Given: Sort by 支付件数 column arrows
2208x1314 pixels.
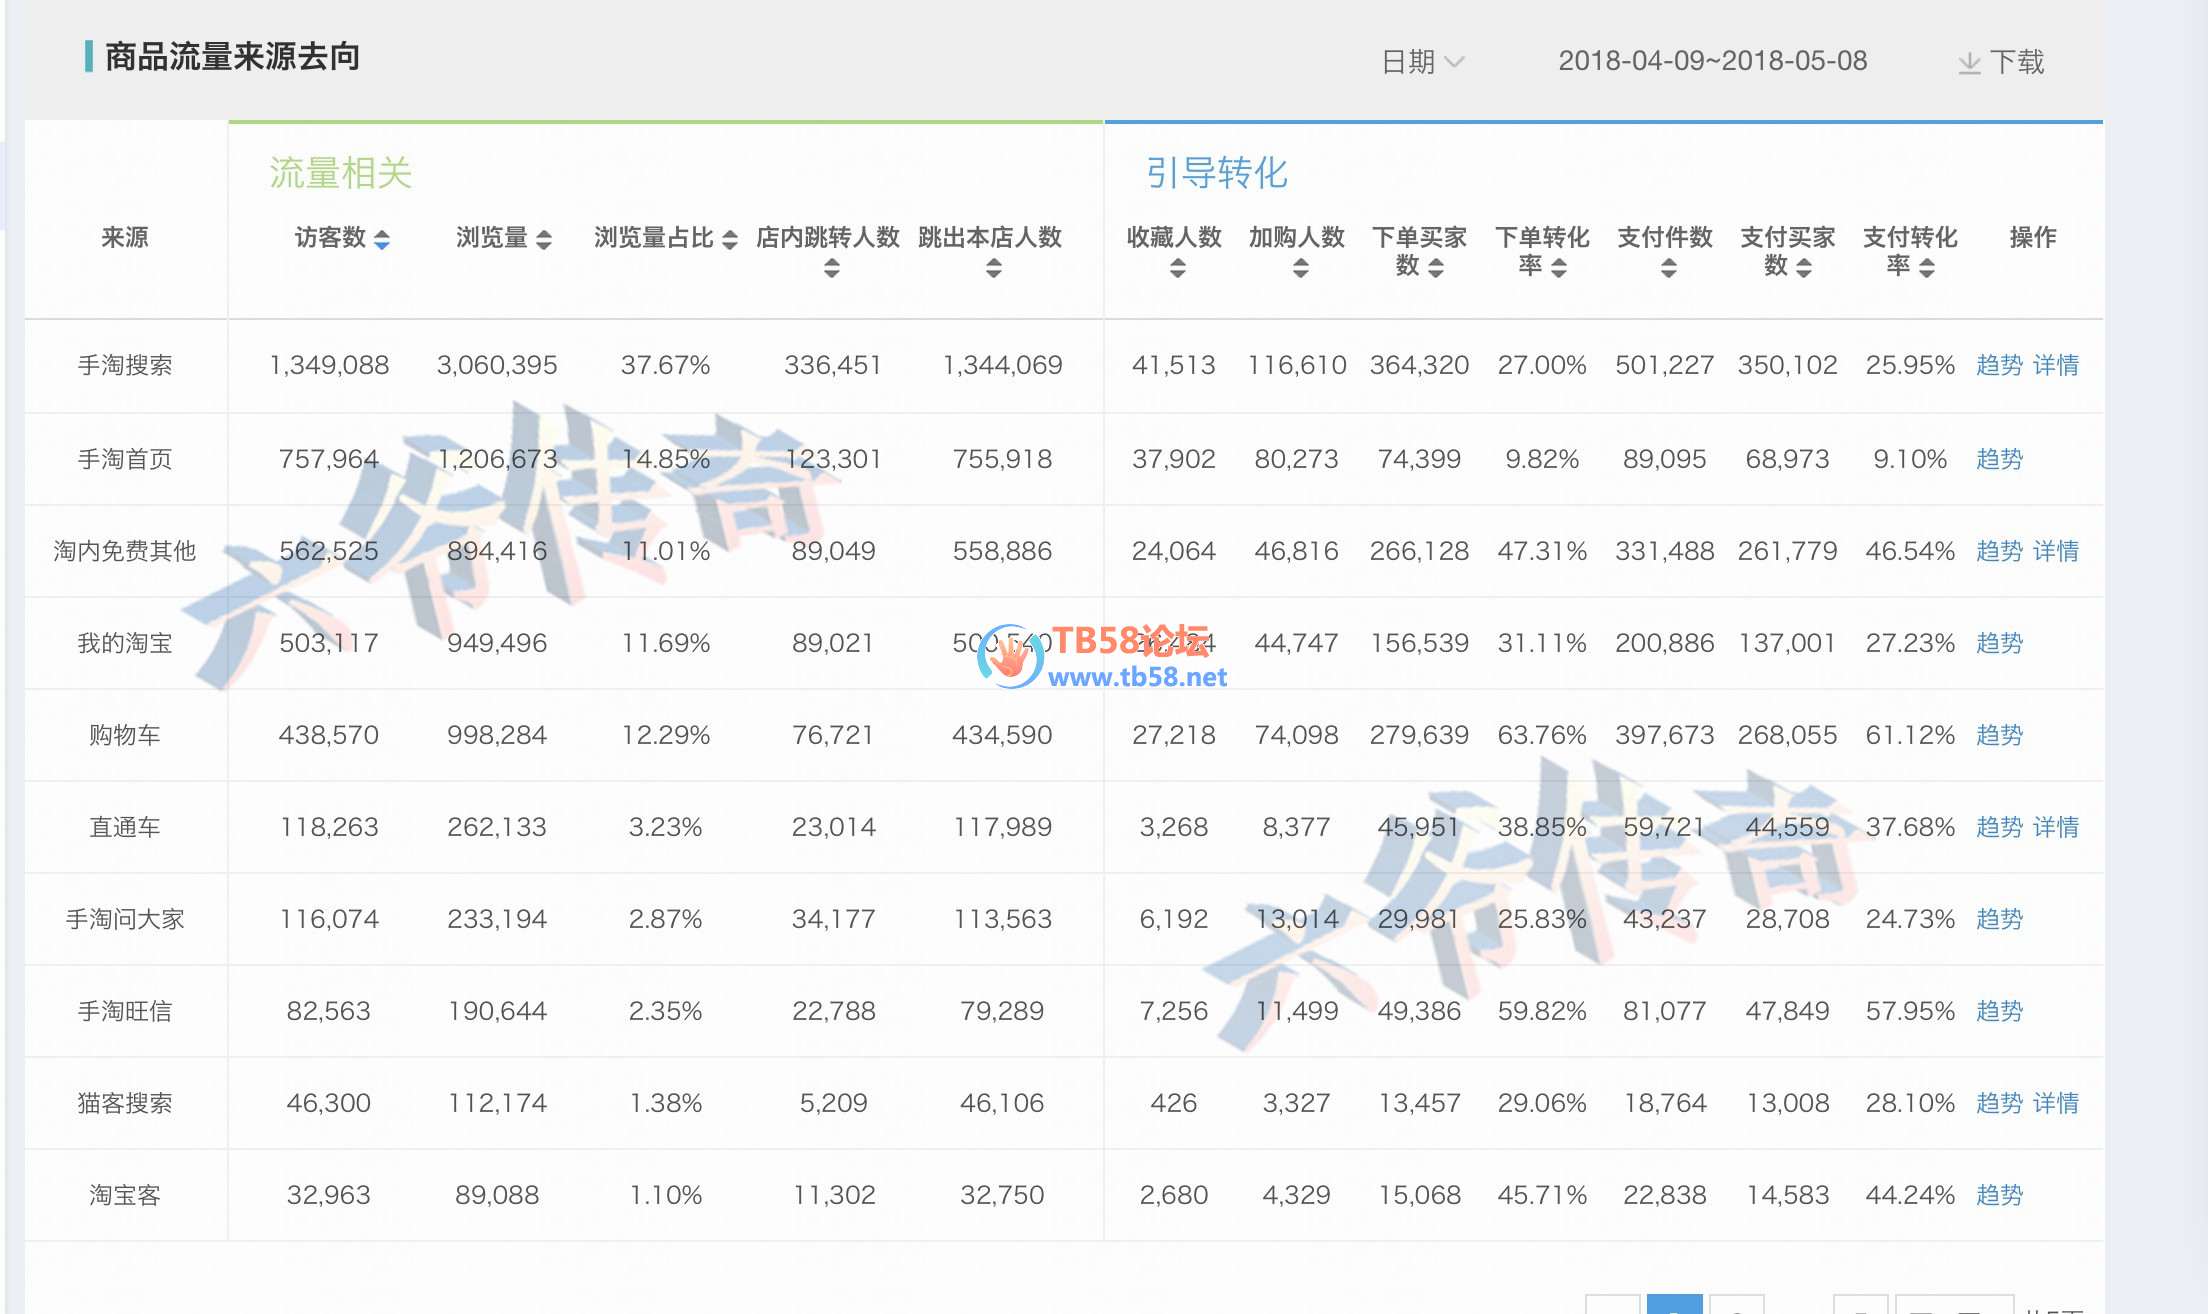Looking at the screenshot, I should coord(1668,268).
